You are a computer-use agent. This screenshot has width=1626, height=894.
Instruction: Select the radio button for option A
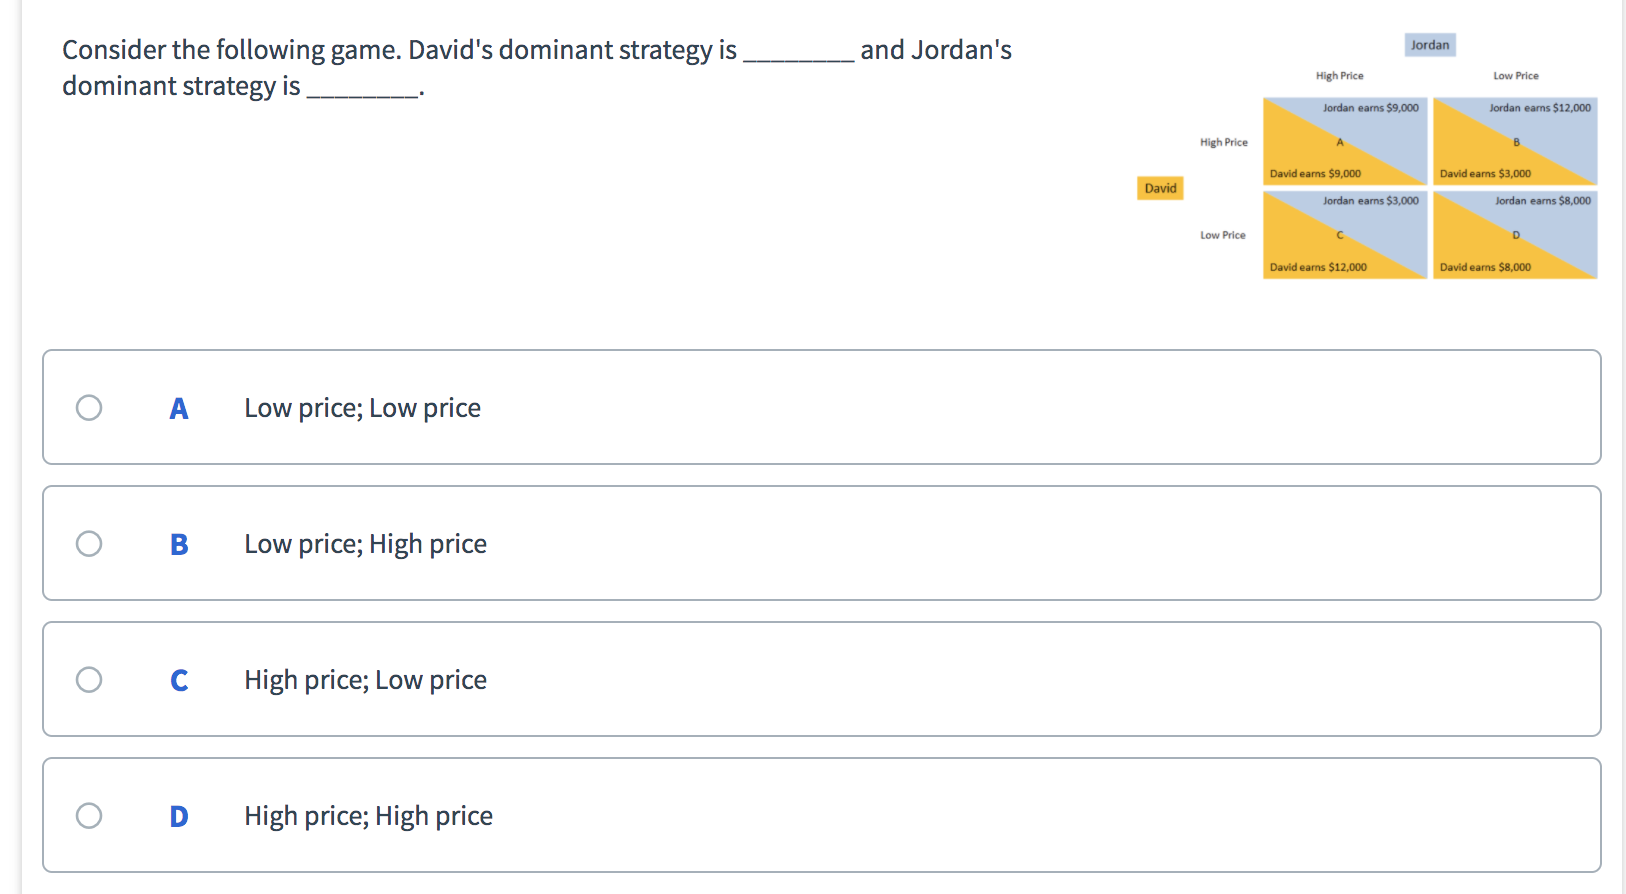tap(89, 407)
